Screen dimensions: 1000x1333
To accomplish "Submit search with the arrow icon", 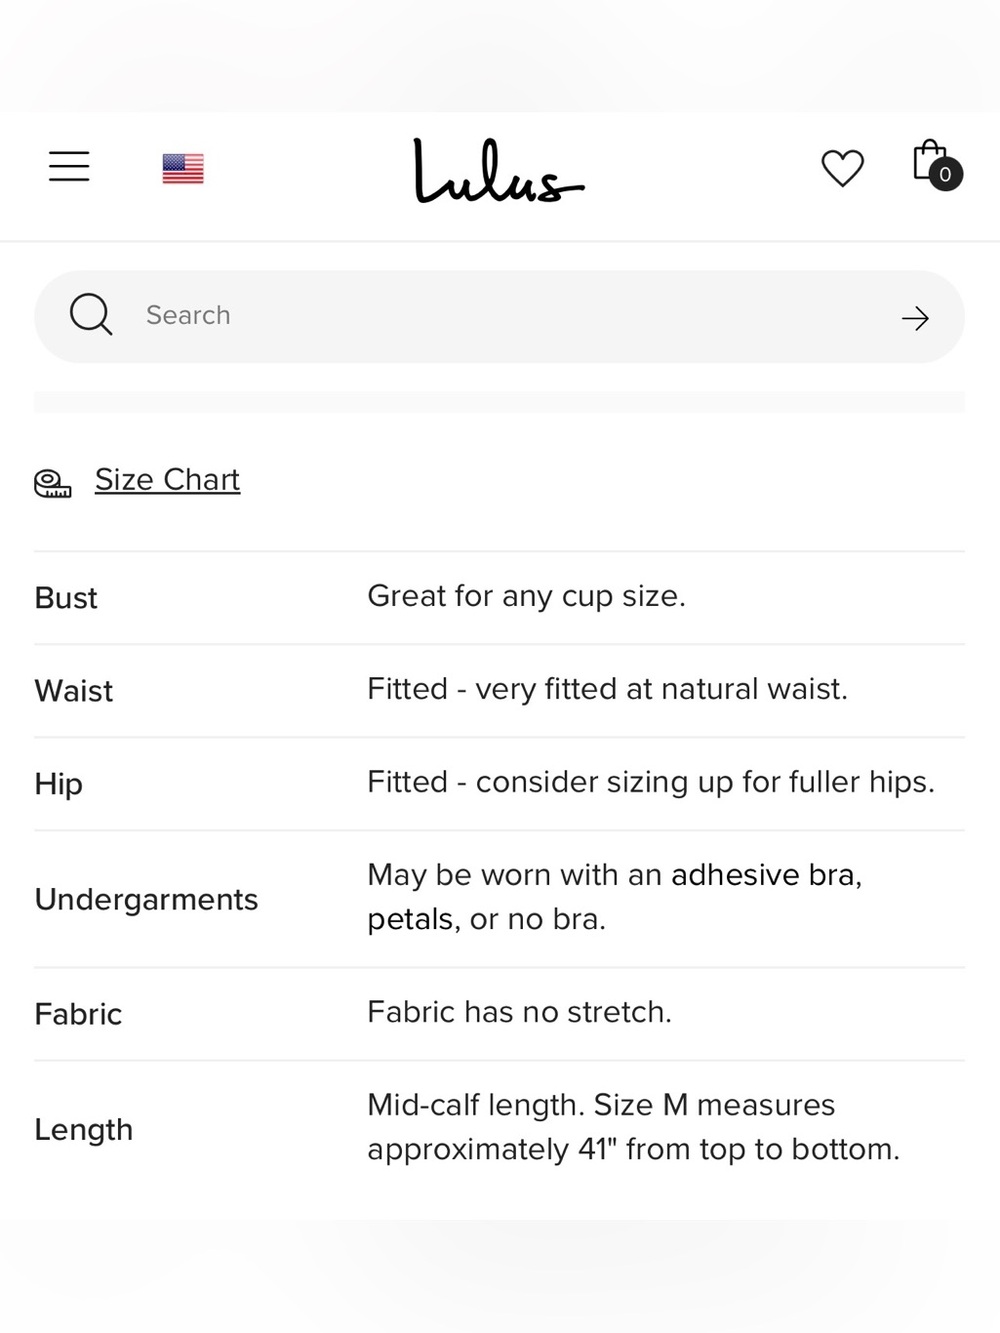I will 915,318.
